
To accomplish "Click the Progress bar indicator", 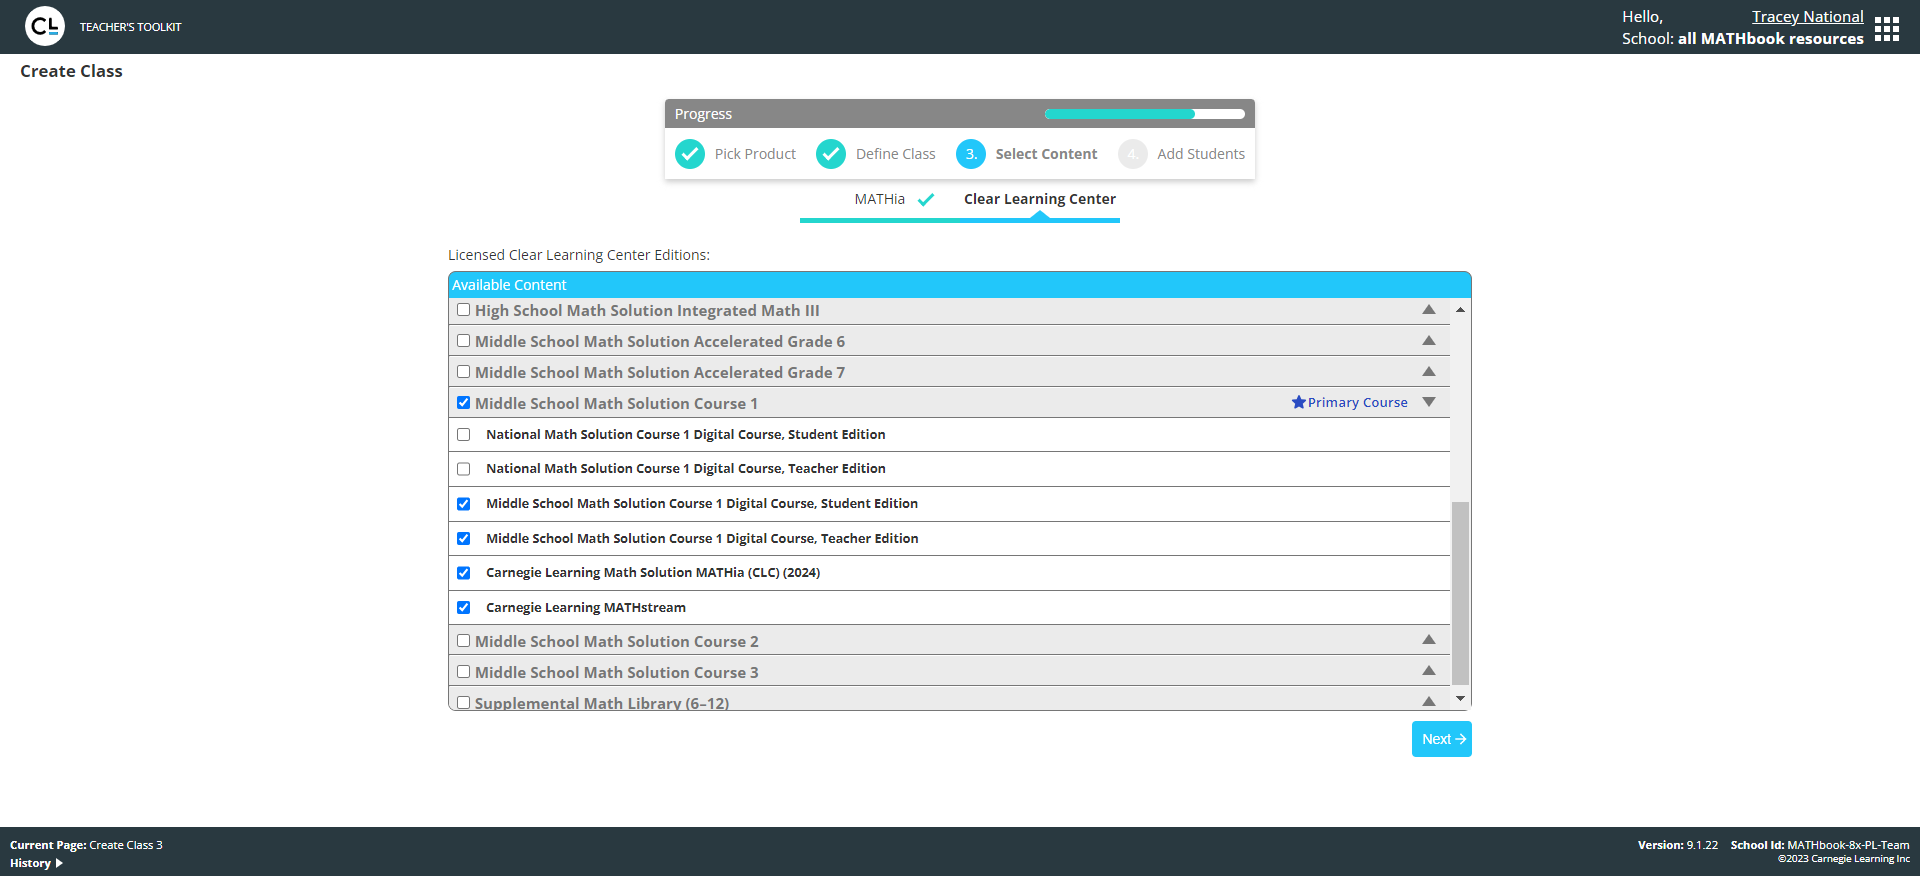I will click(1145, 114).
